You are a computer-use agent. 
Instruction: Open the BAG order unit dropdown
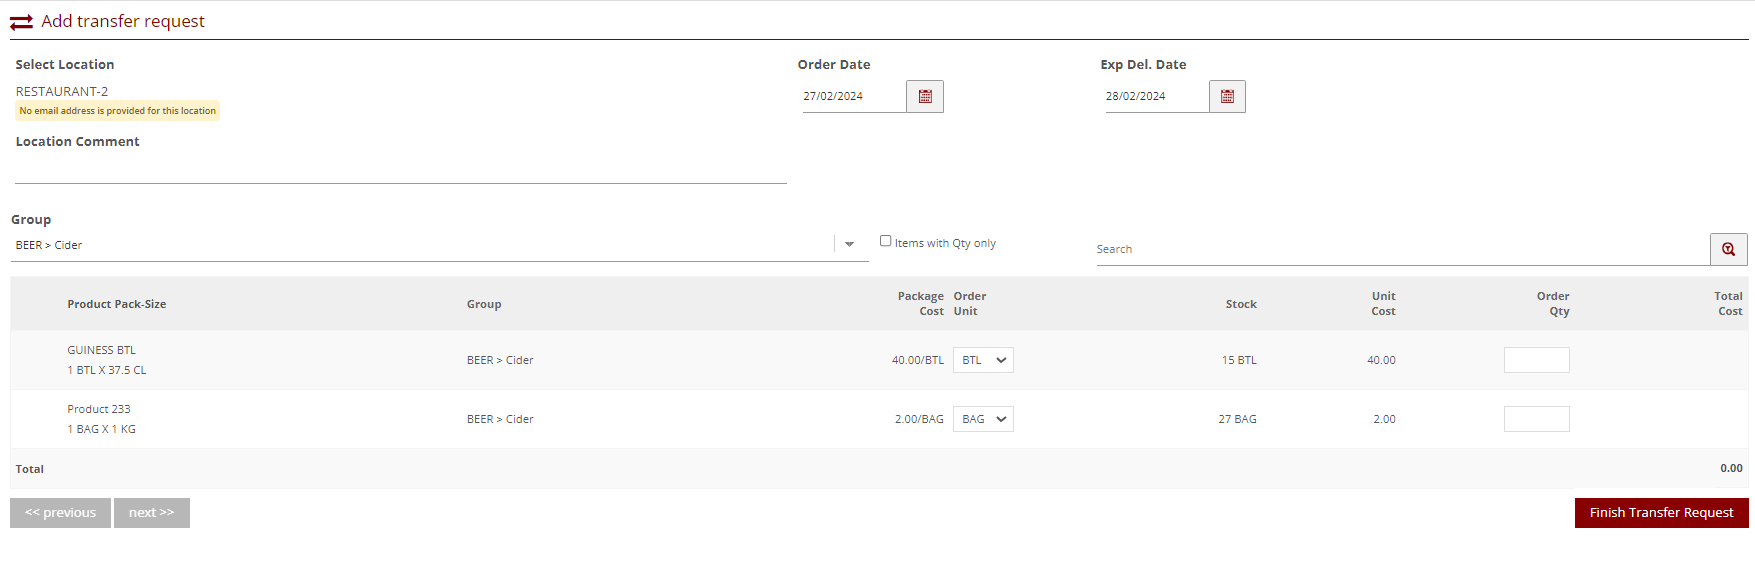pos(983,419)
